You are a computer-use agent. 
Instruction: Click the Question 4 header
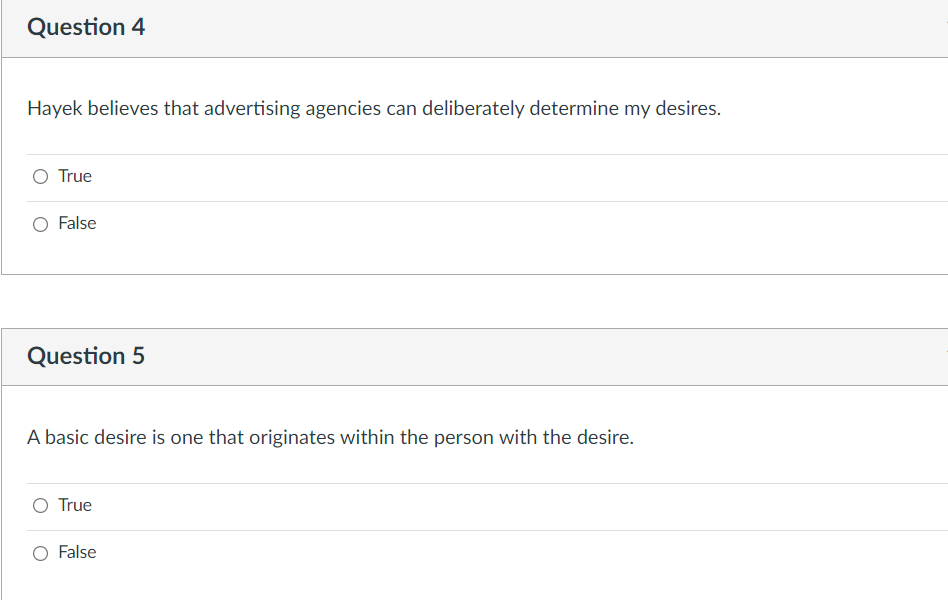point(86,27)
